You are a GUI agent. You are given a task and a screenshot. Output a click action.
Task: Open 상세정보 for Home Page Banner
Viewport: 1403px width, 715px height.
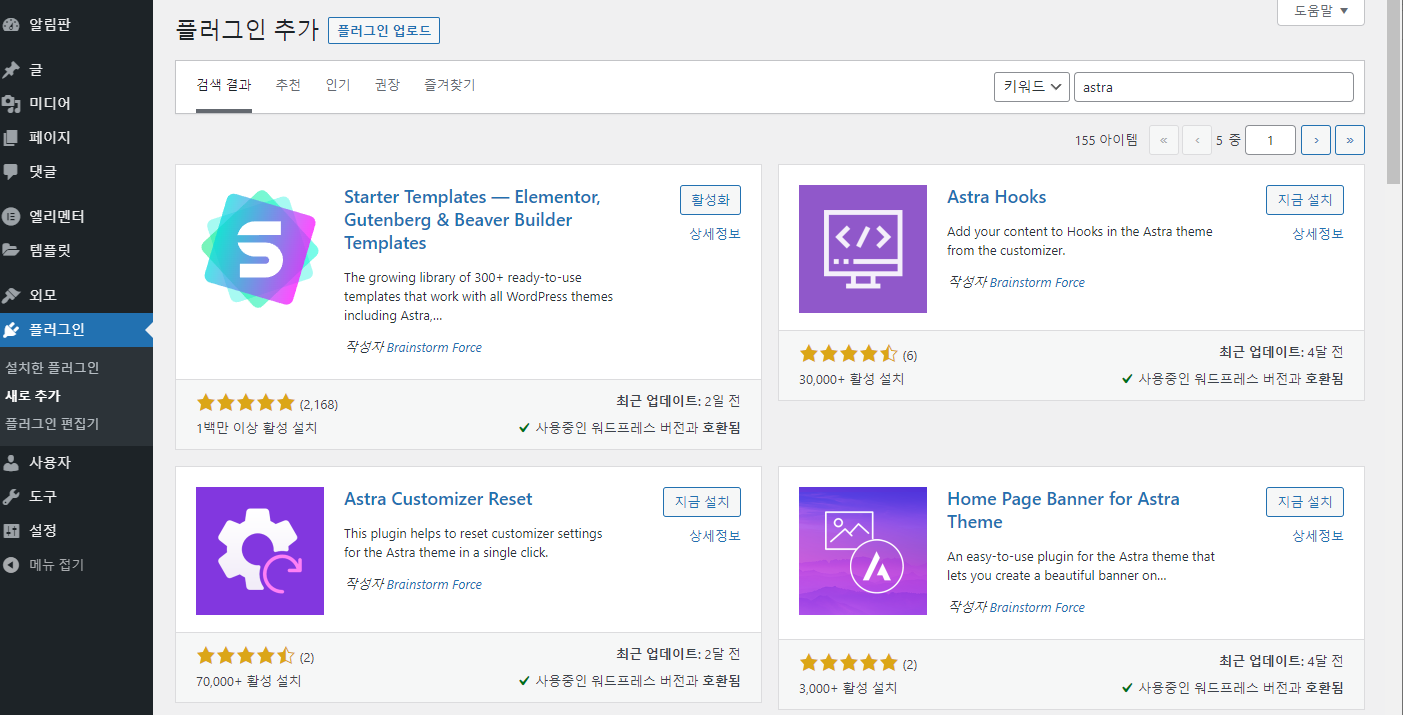(x=1318, y=536)
